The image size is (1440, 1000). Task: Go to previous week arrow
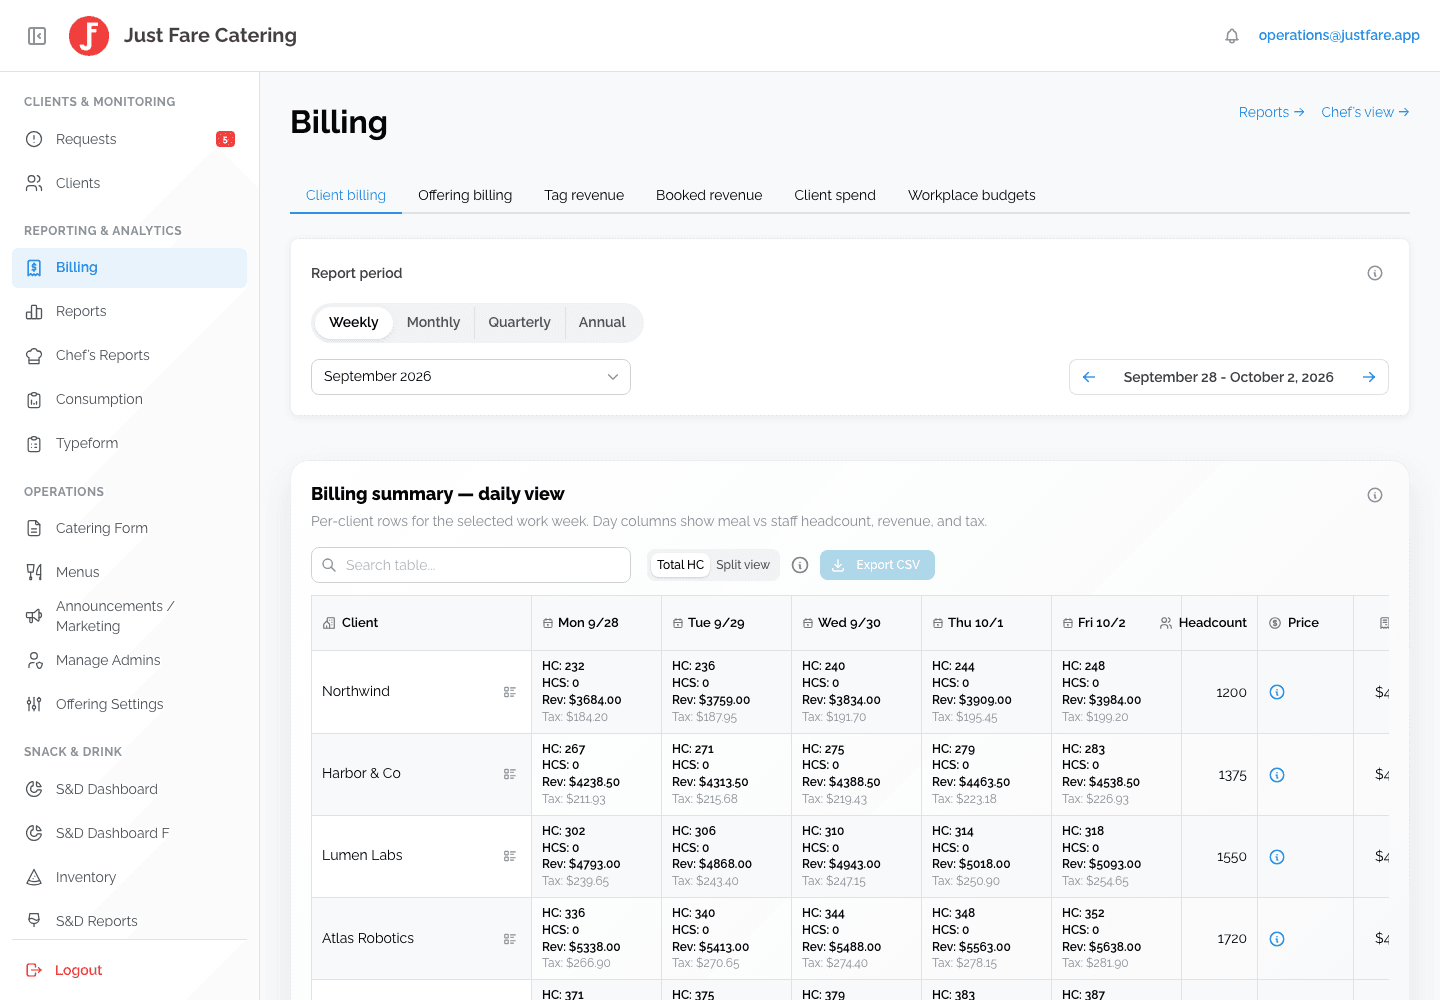tap(1089, 377)
